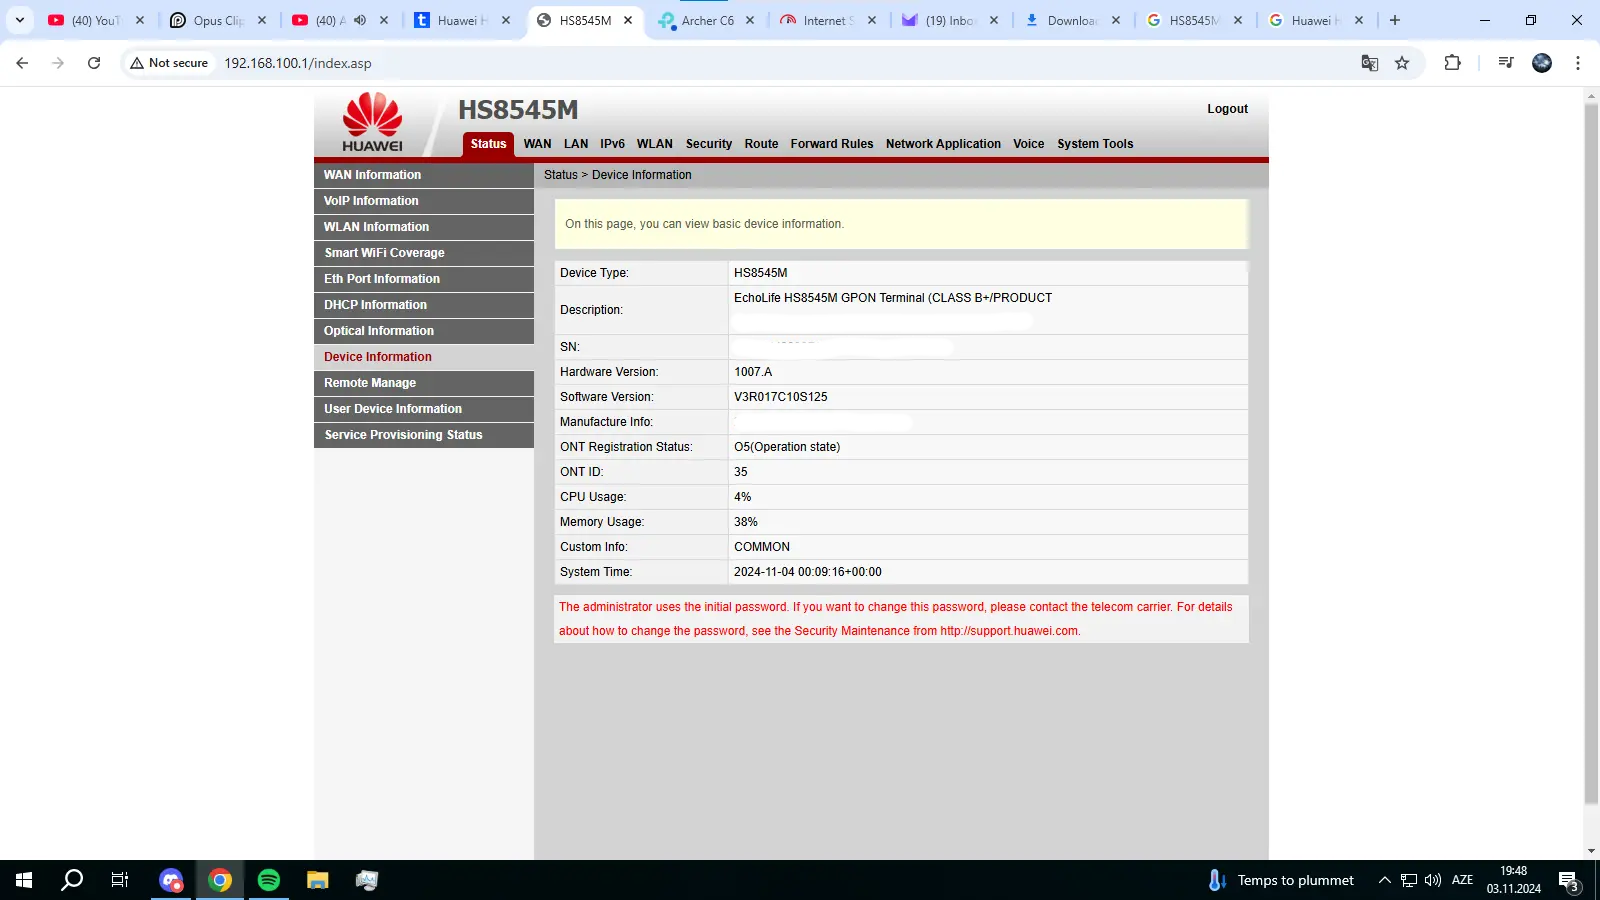This screenshot has width=1600, height=900.
Task: Open network status tray icon
Action: point(1409,880)
